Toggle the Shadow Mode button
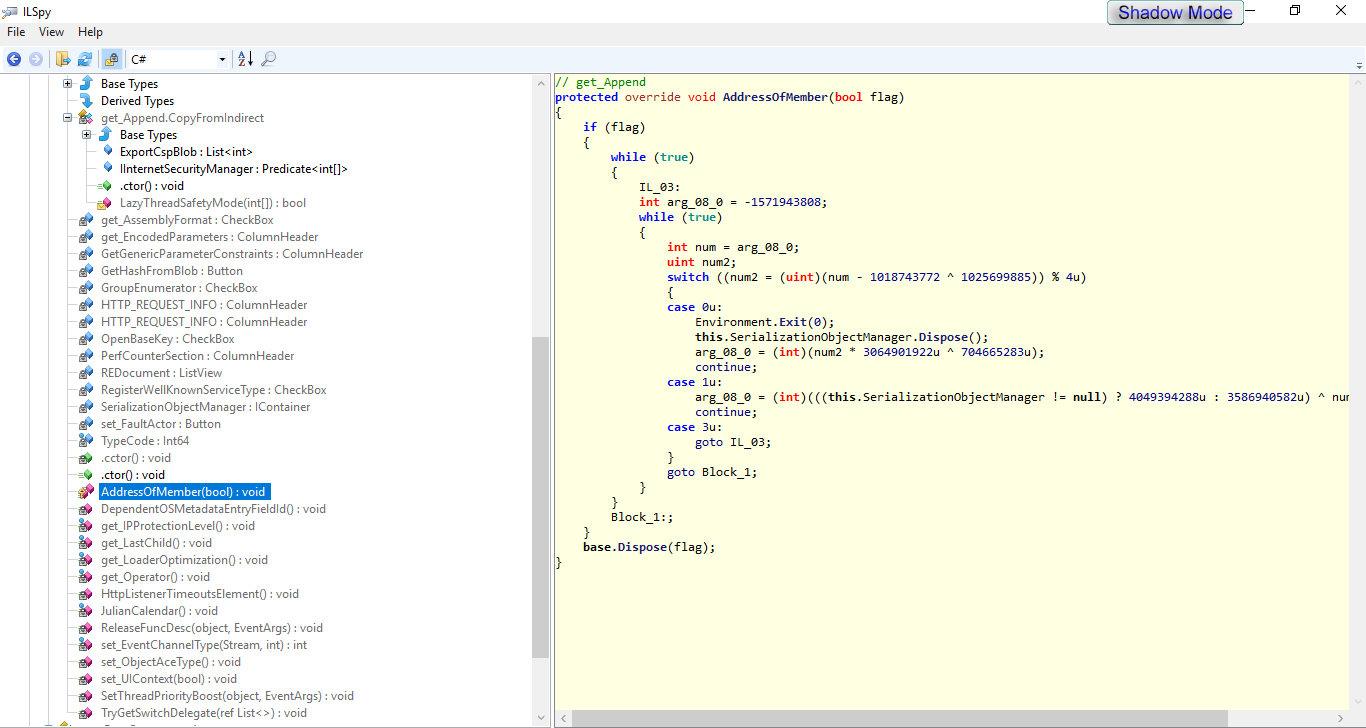1366x728 pixels. pos(1175,13)
